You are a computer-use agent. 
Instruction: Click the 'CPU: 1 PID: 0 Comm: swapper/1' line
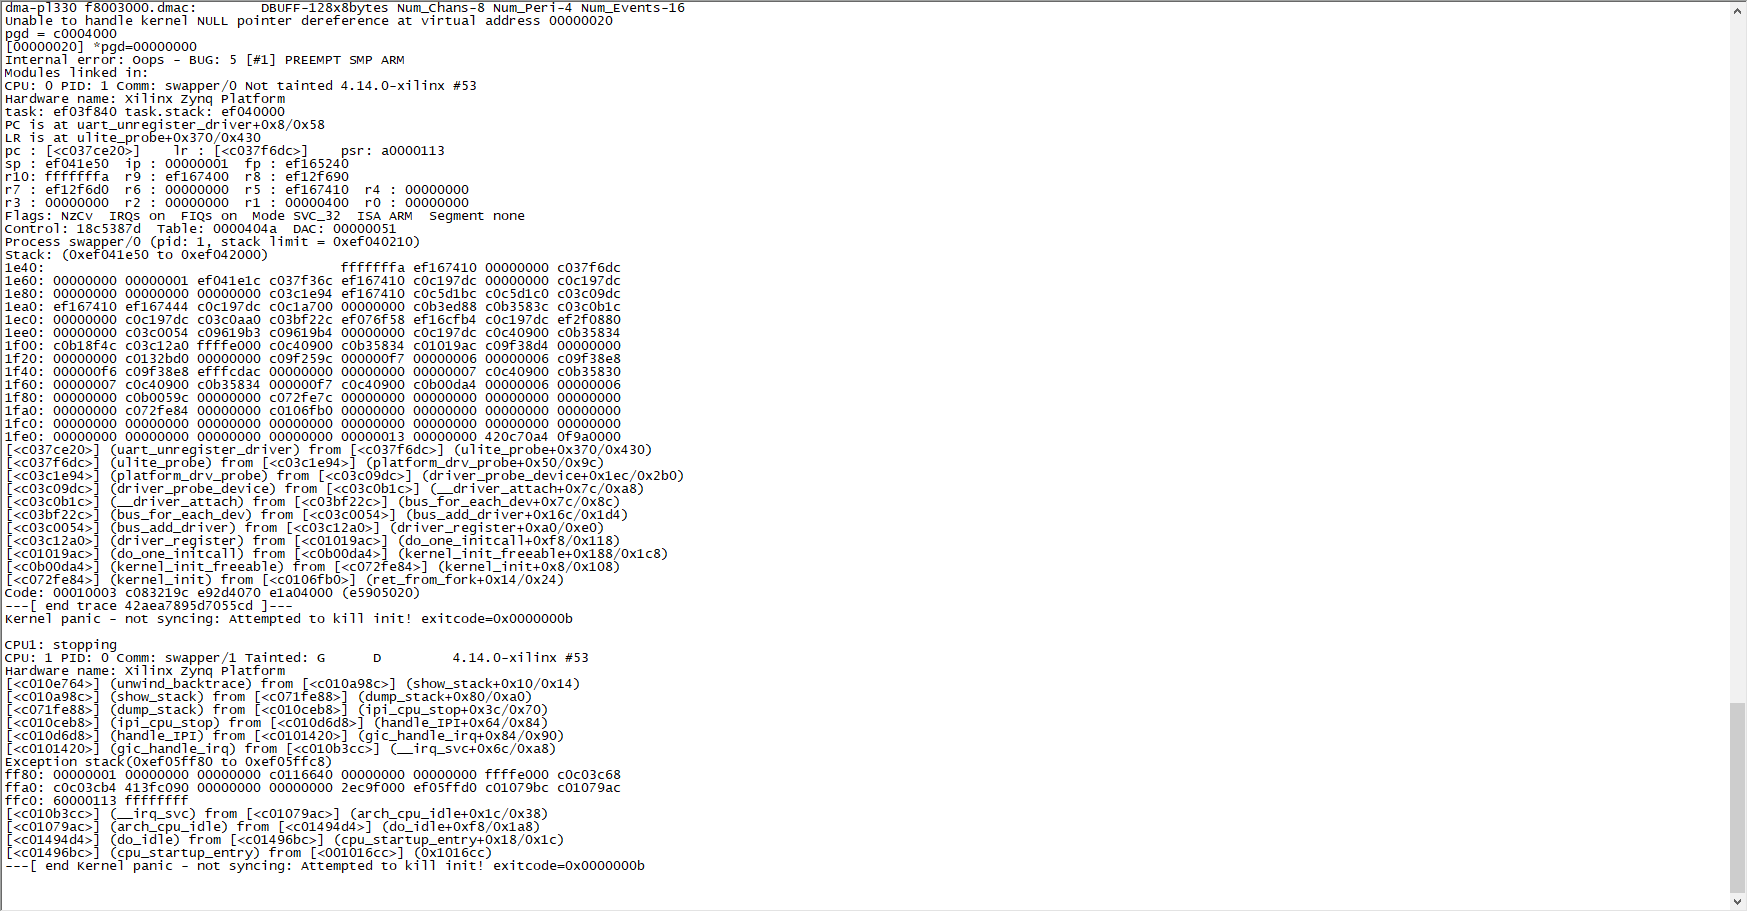coord(297,658)
